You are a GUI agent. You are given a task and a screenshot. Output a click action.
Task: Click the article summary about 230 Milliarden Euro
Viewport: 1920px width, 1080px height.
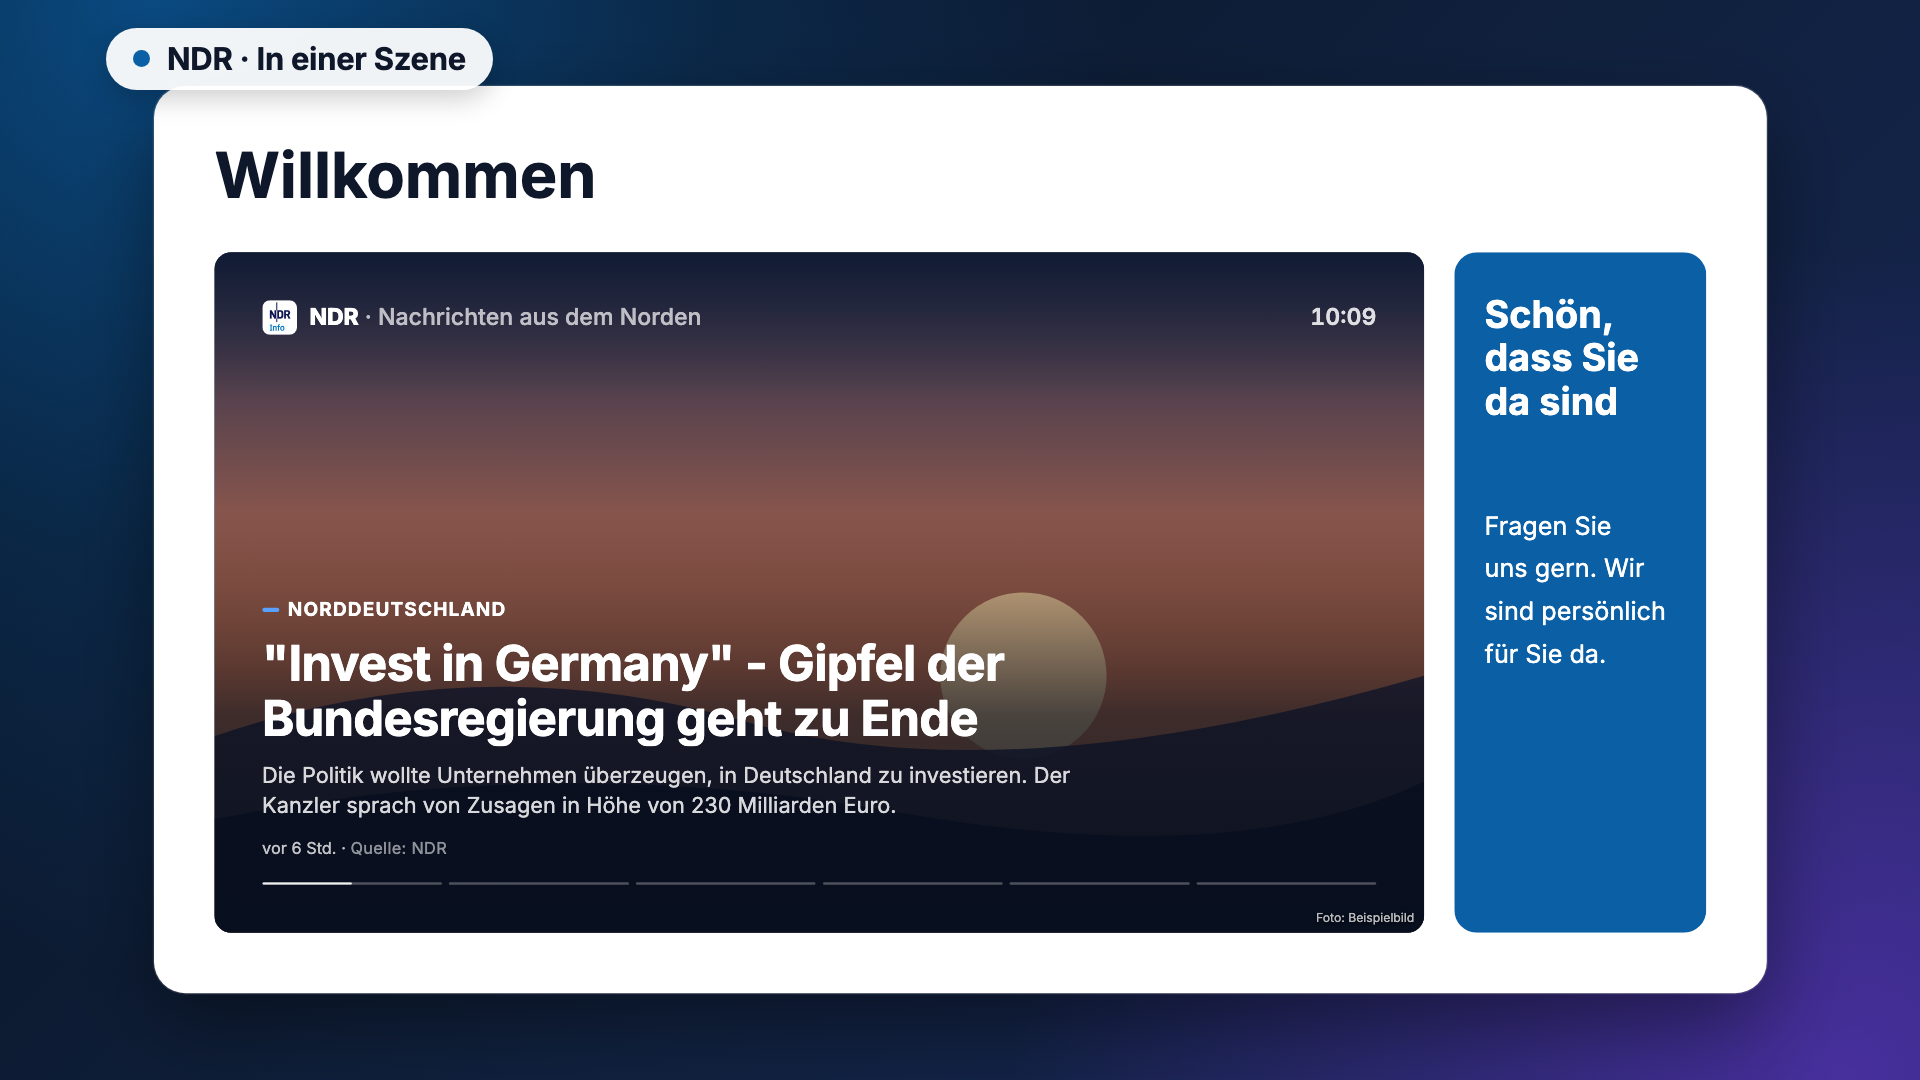point(666,790)
